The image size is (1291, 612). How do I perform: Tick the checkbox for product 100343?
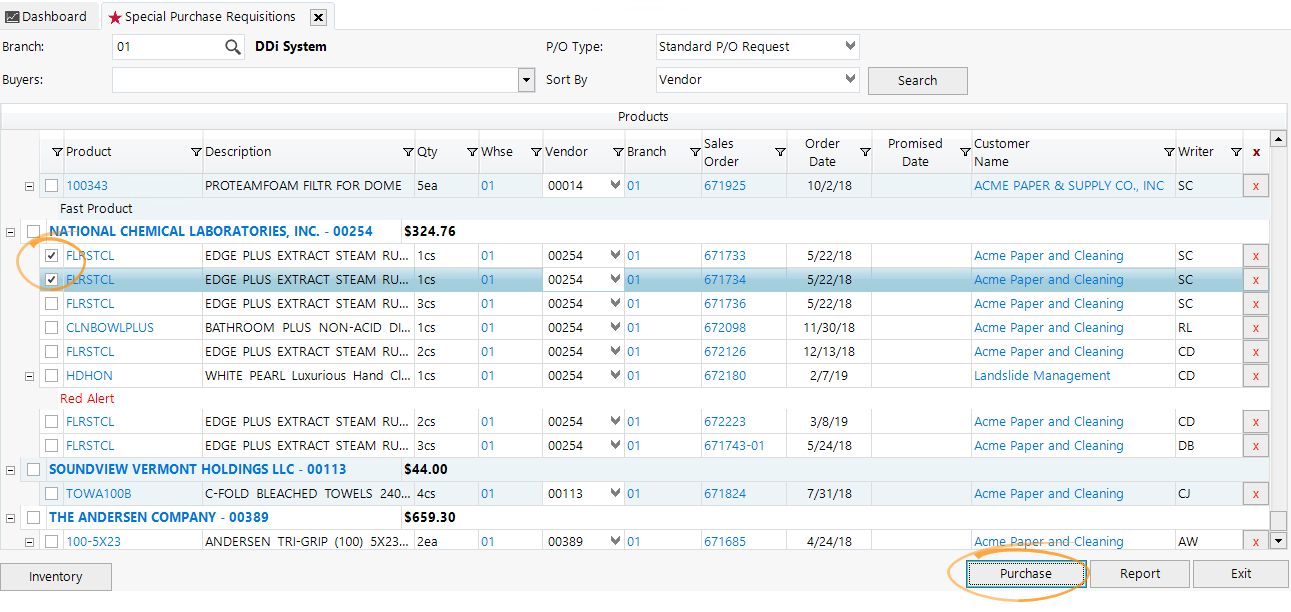[52, 186]
